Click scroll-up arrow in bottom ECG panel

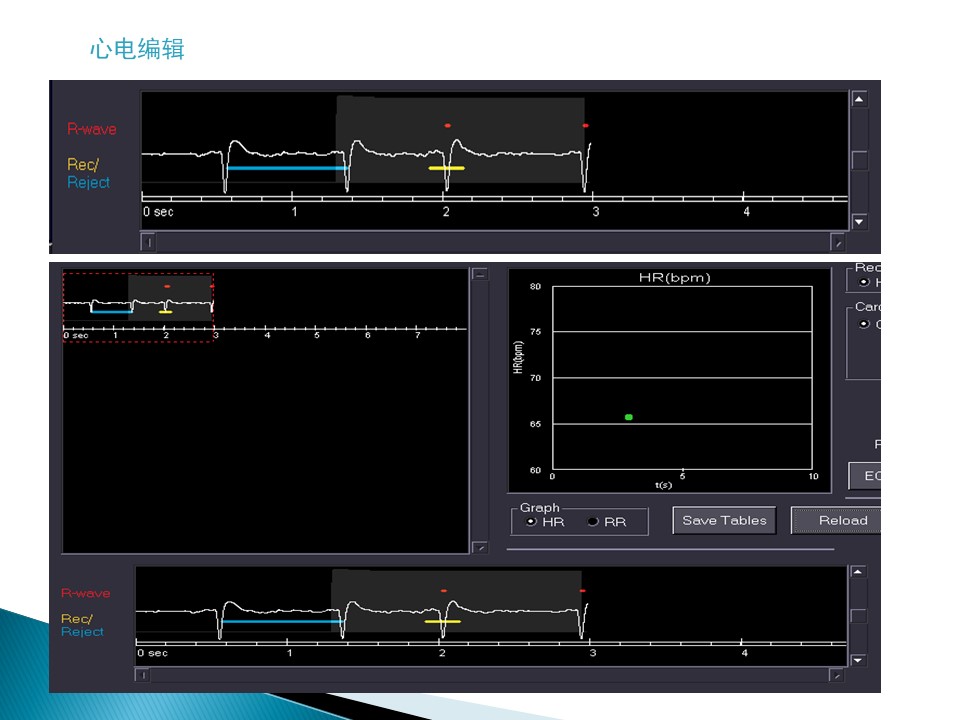[857, 573]
